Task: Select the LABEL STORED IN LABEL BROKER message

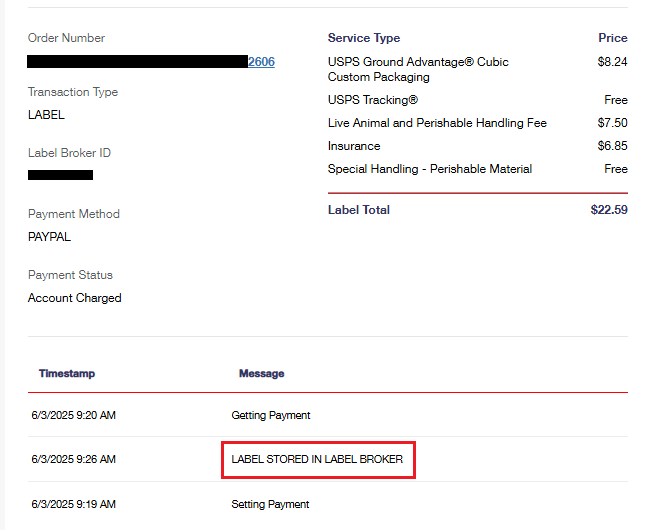Action: coord(317,459)
